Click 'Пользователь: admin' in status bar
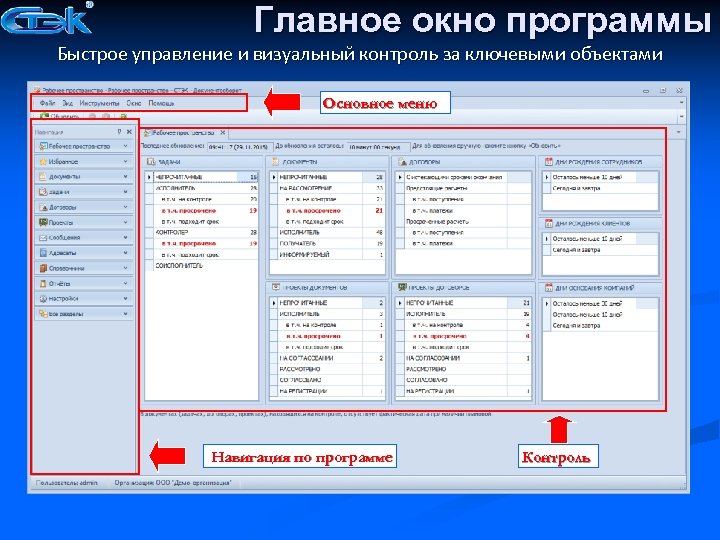The width and height of the screenshot is (720, 540). coord(67,483)
